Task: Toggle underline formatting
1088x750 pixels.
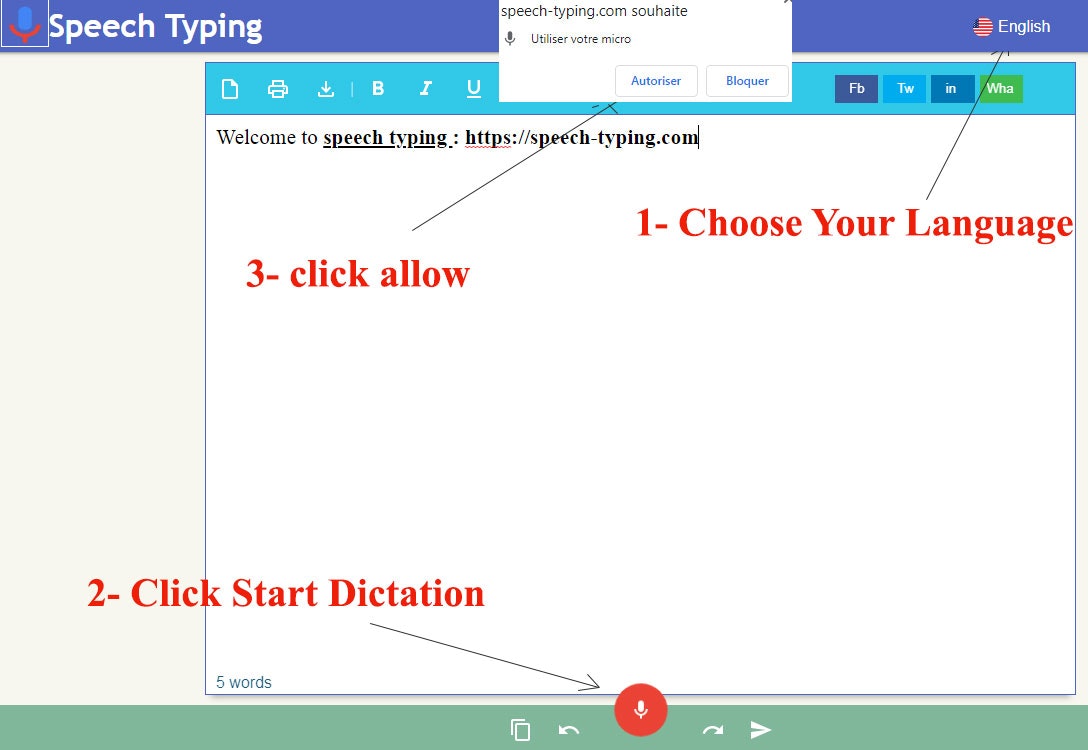Action: click(x=474, y=88)
